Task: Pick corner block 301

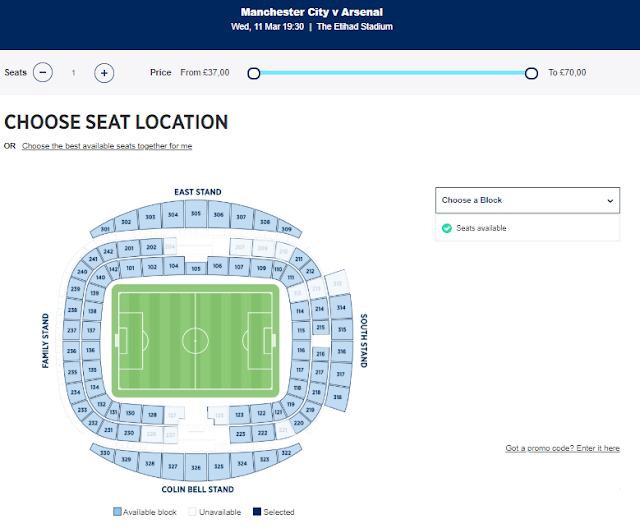Action: [106, 230]
